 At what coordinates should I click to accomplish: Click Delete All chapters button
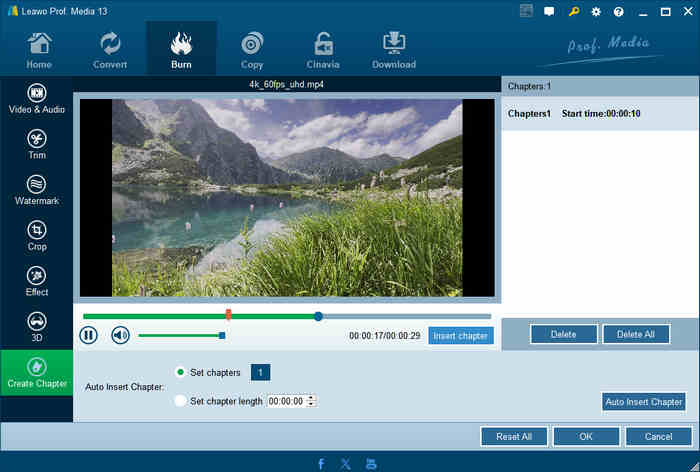coord(636,334)
